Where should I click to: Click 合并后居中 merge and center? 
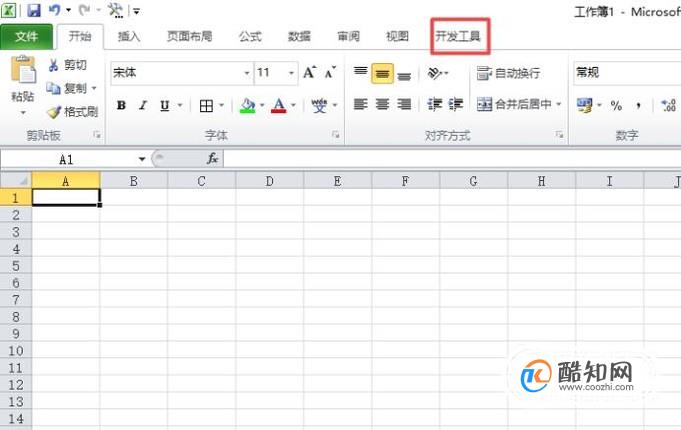pyautogui.click(x=515, y=104)
